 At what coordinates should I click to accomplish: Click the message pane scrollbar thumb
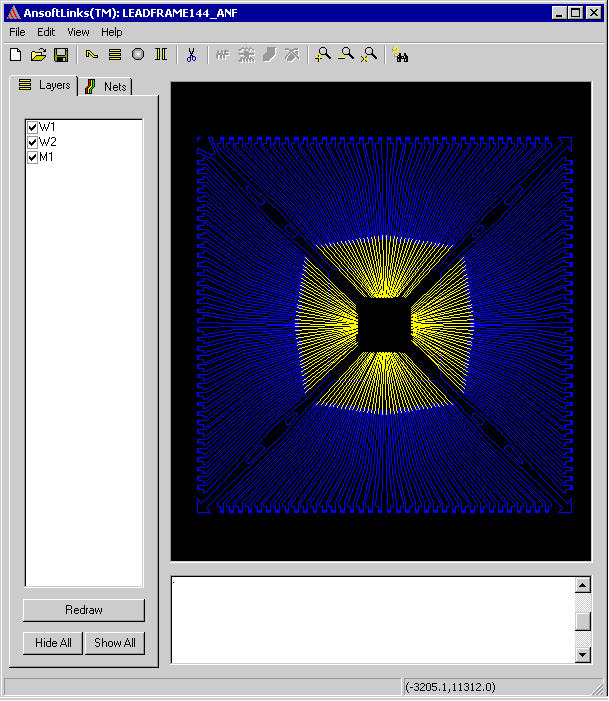point(583,621)
